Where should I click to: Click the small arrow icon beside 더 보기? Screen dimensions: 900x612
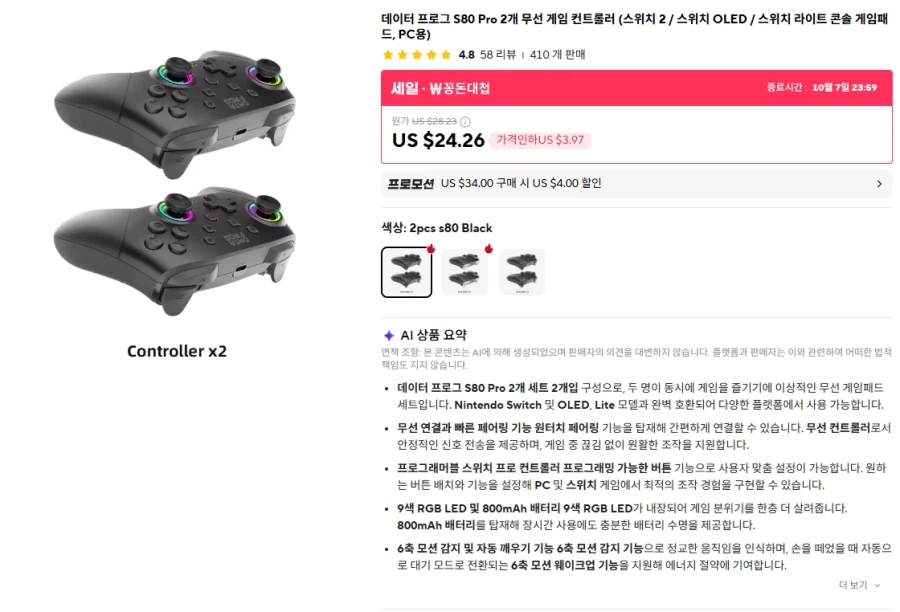click(877, 586)
